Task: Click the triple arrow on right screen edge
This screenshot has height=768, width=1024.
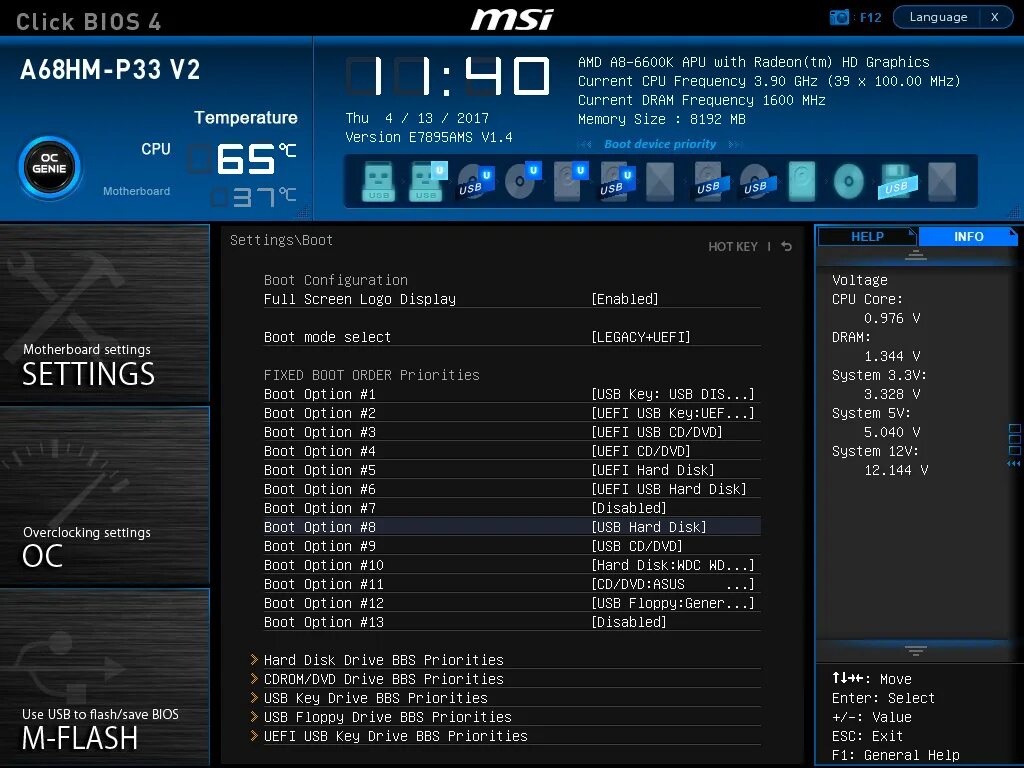Action: 1014,464
